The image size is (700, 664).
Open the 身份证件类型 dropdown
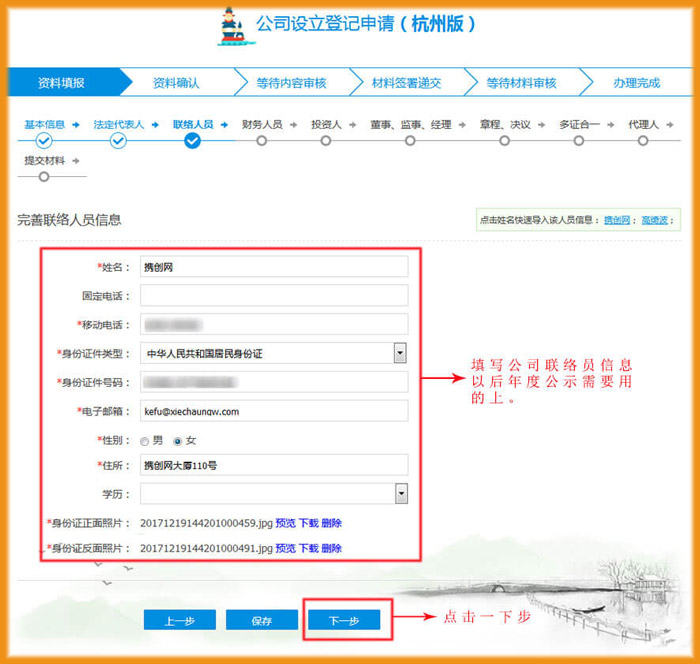click(400, 353)
